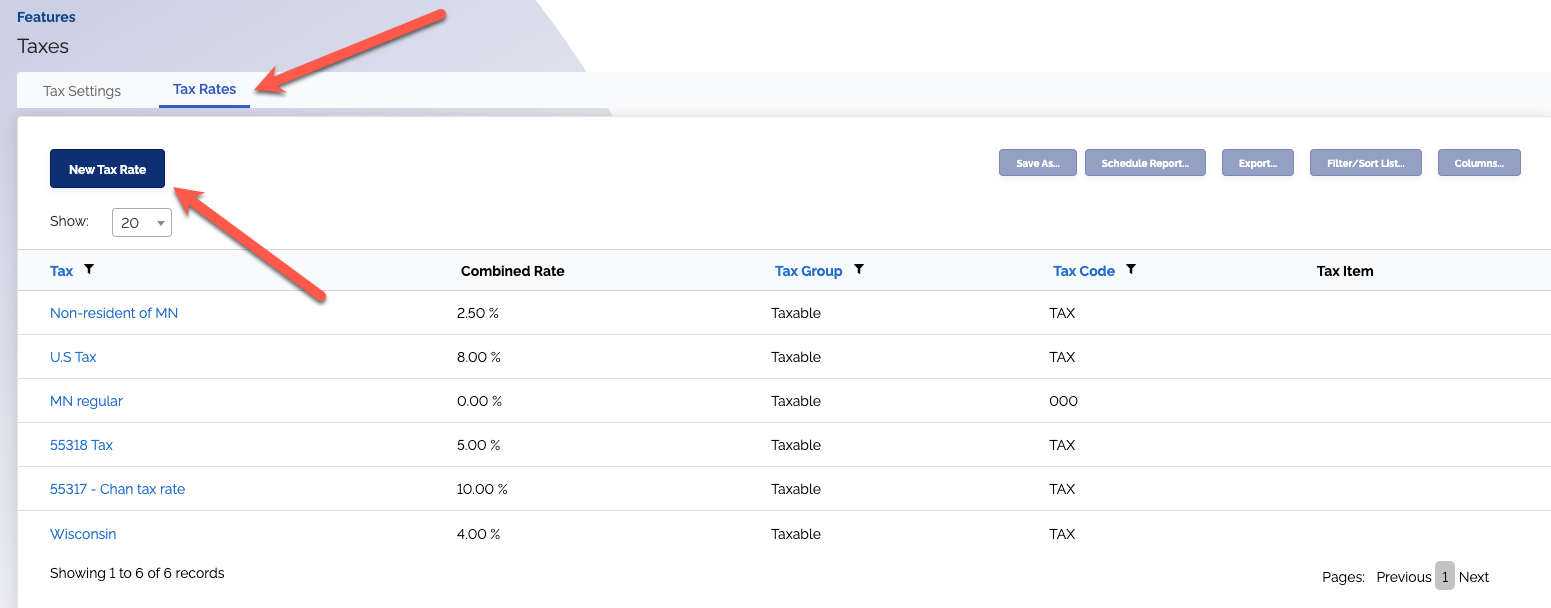Click the filter icon beside Tax Code

tap(1131, 270)
